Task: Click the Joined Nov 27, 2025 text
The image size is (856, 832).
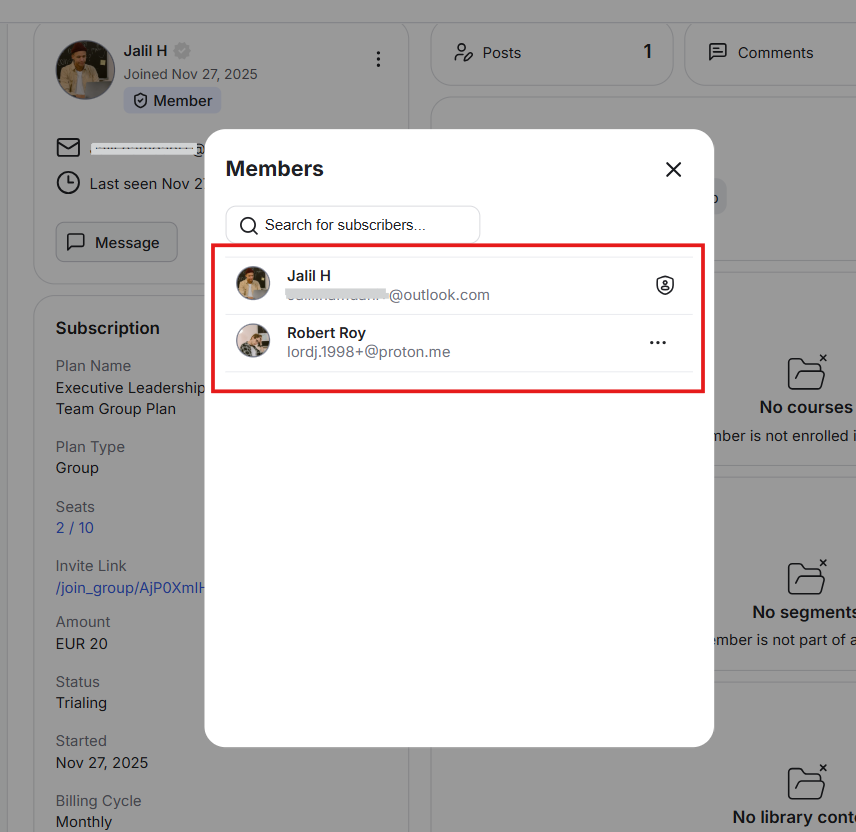Action: [x=191, y=74]
